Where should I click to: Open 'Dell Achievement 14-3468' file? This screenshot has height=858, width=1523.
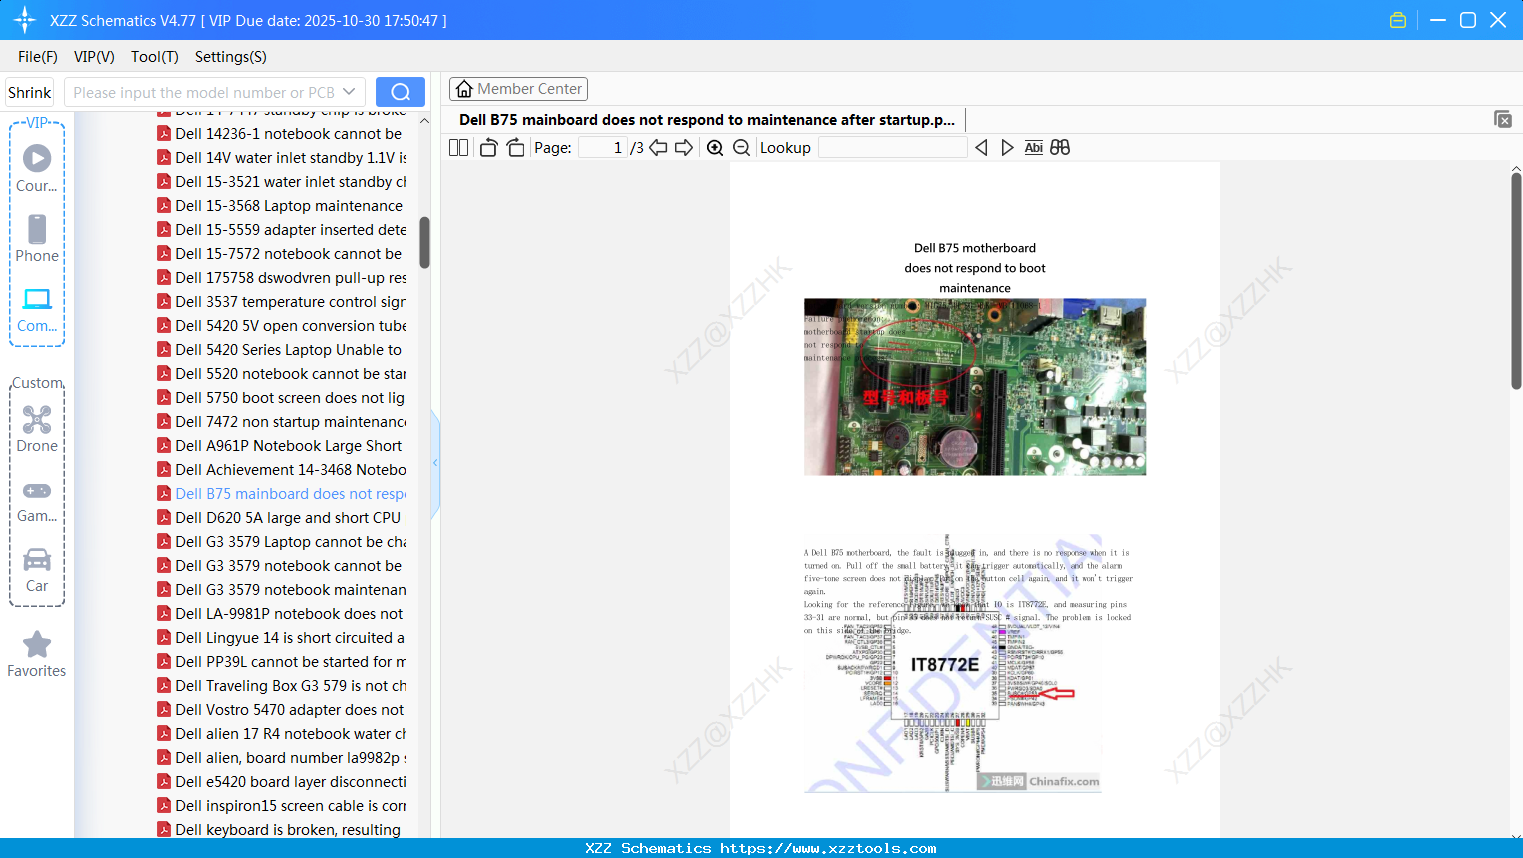click(x=282, y=470)
